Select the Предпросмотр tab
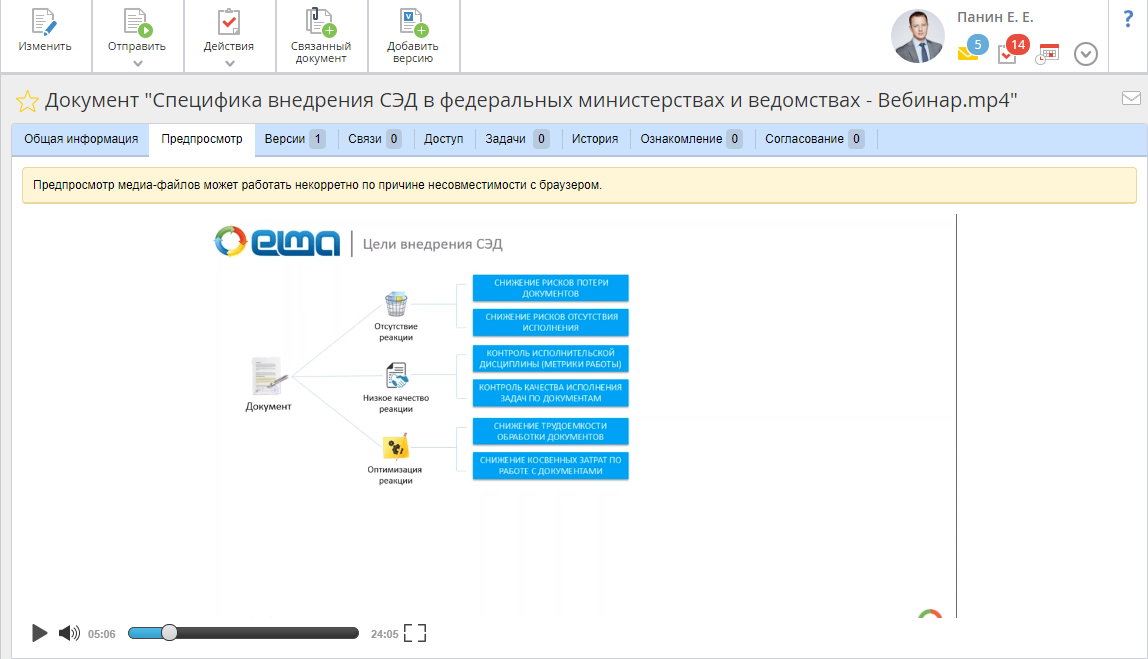This screenshot has width=1148, height=659. (202, 139)
